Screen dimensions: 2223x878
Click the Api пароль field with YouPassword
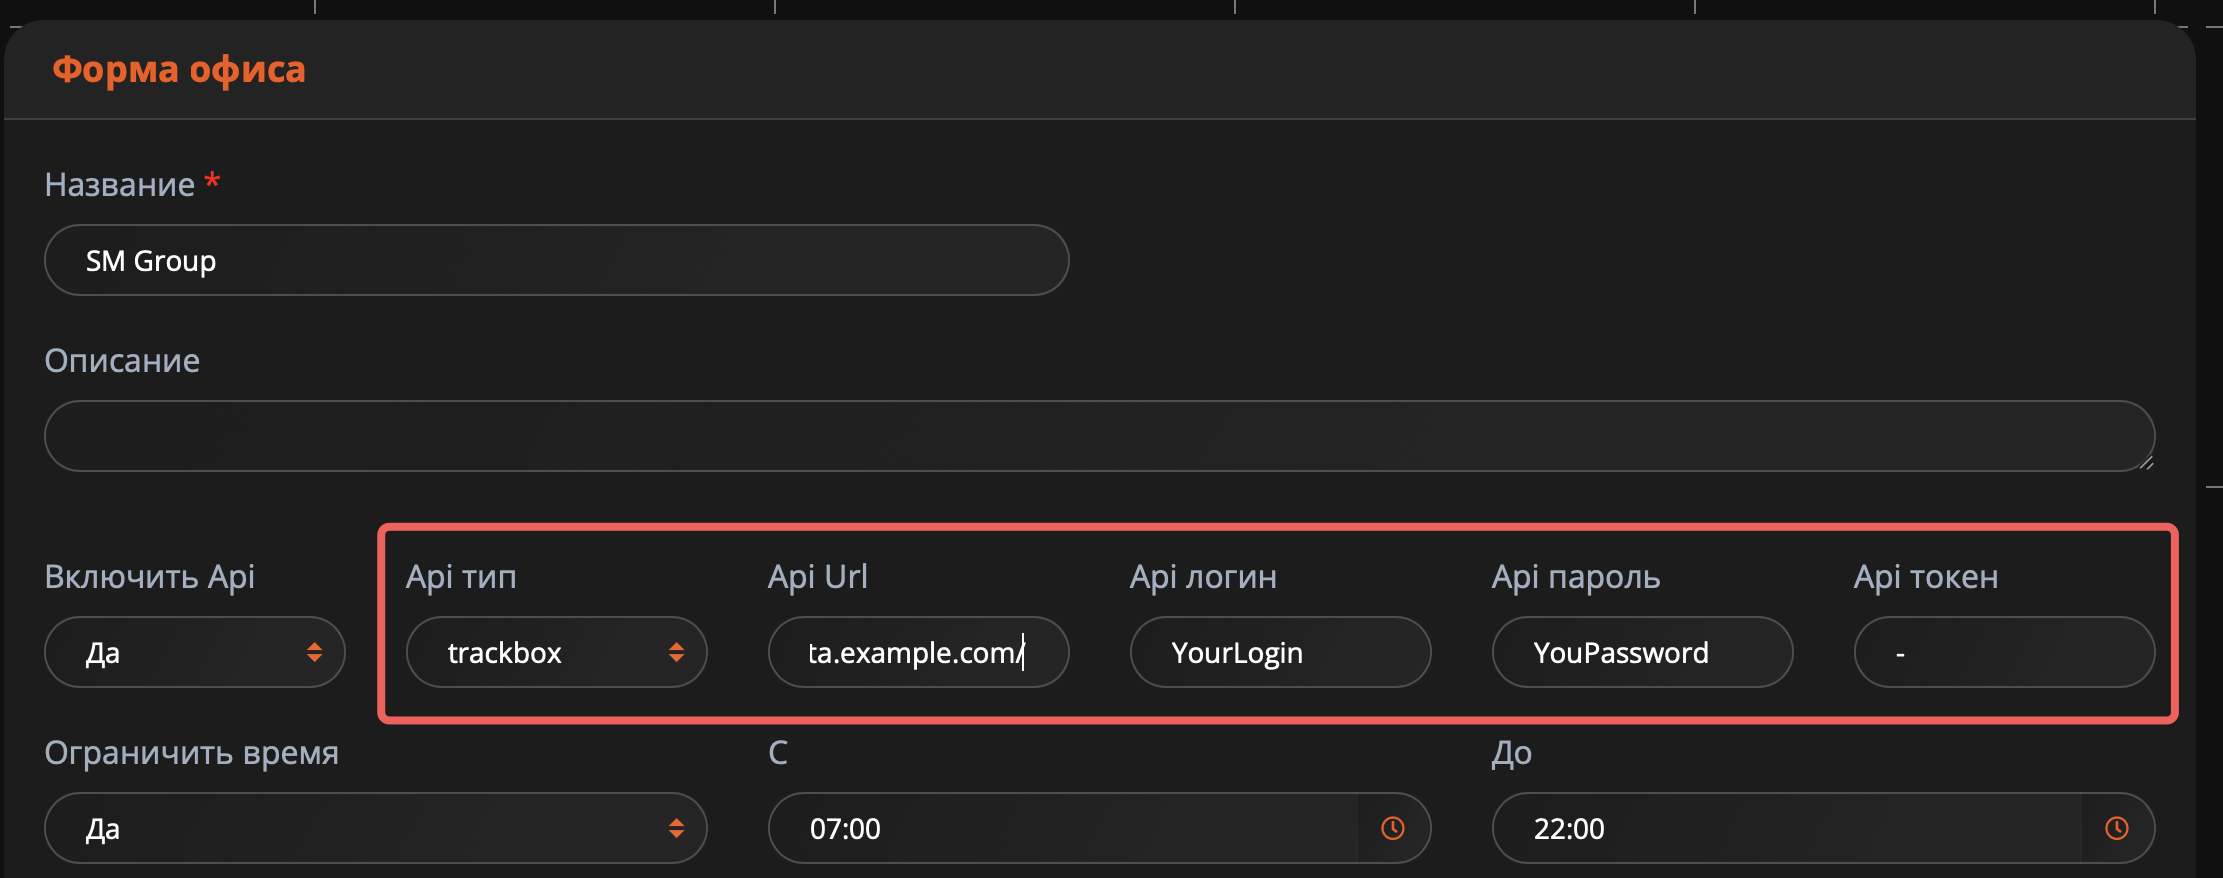tap(1643, 652)
